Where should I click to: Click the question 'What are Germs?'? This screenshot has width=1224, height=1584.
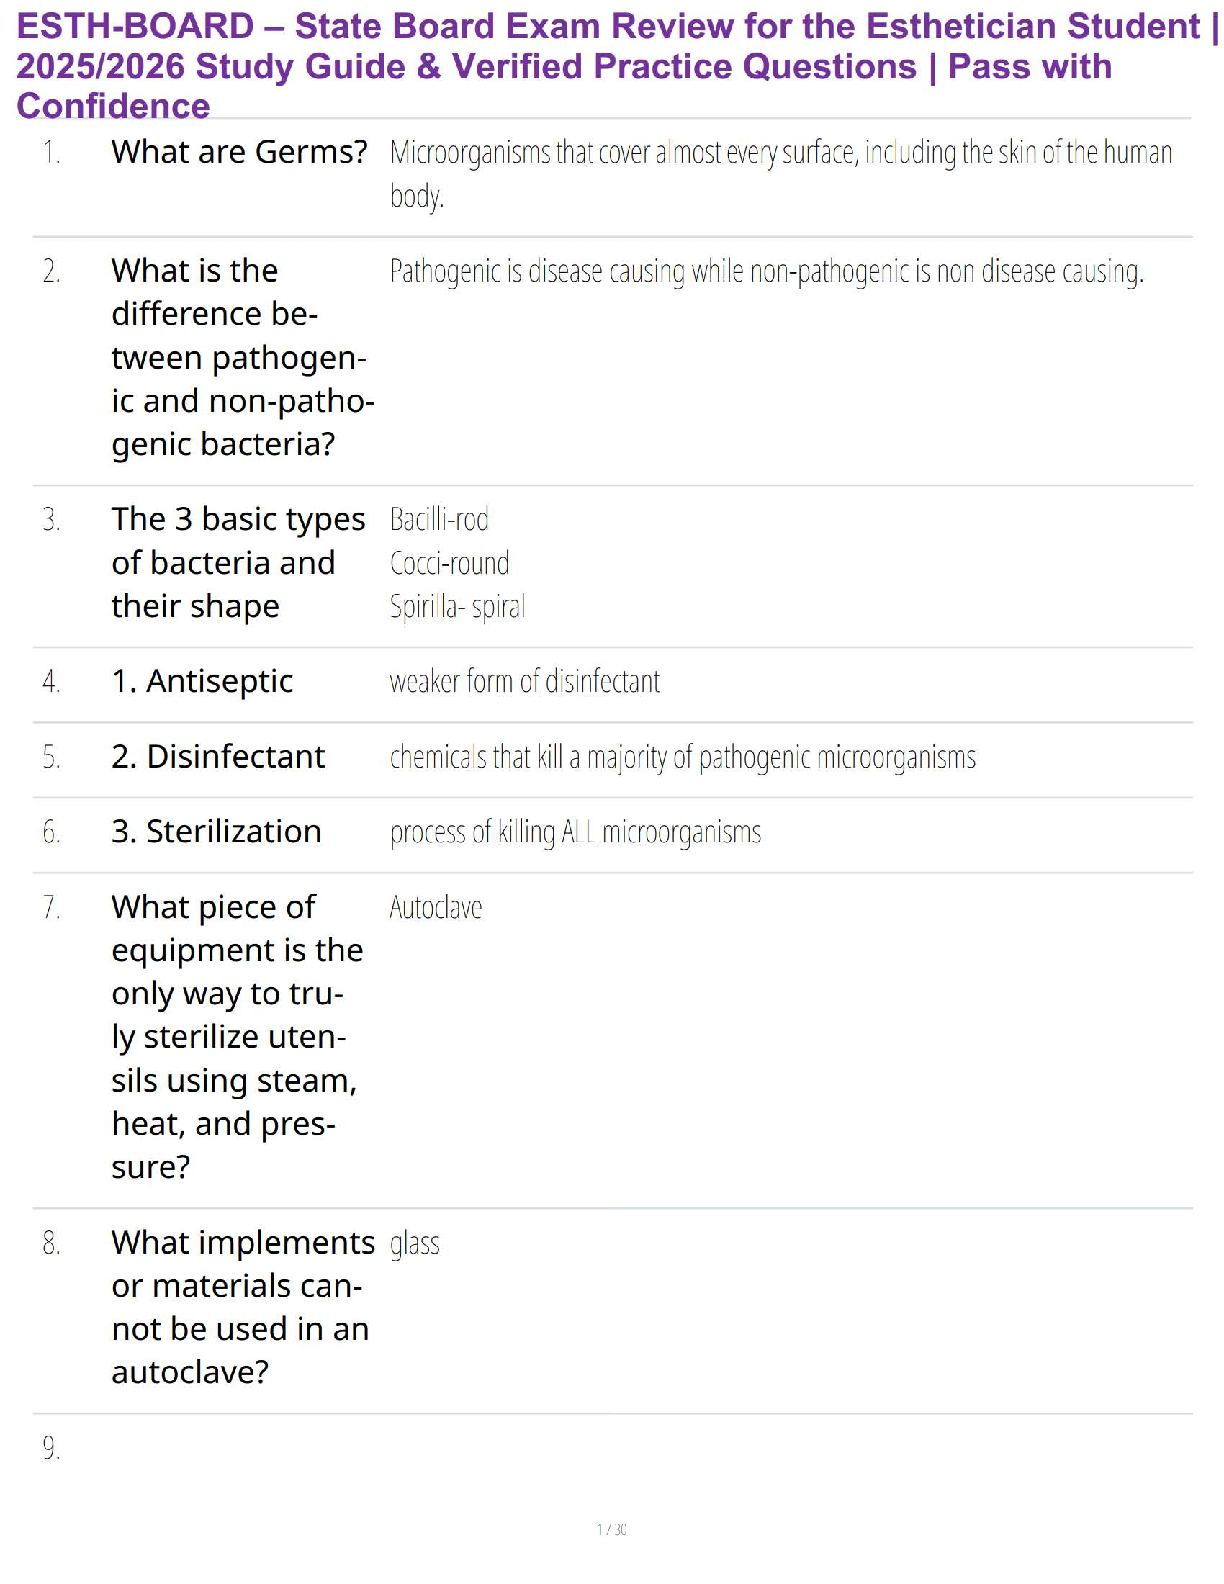point(239,152)
